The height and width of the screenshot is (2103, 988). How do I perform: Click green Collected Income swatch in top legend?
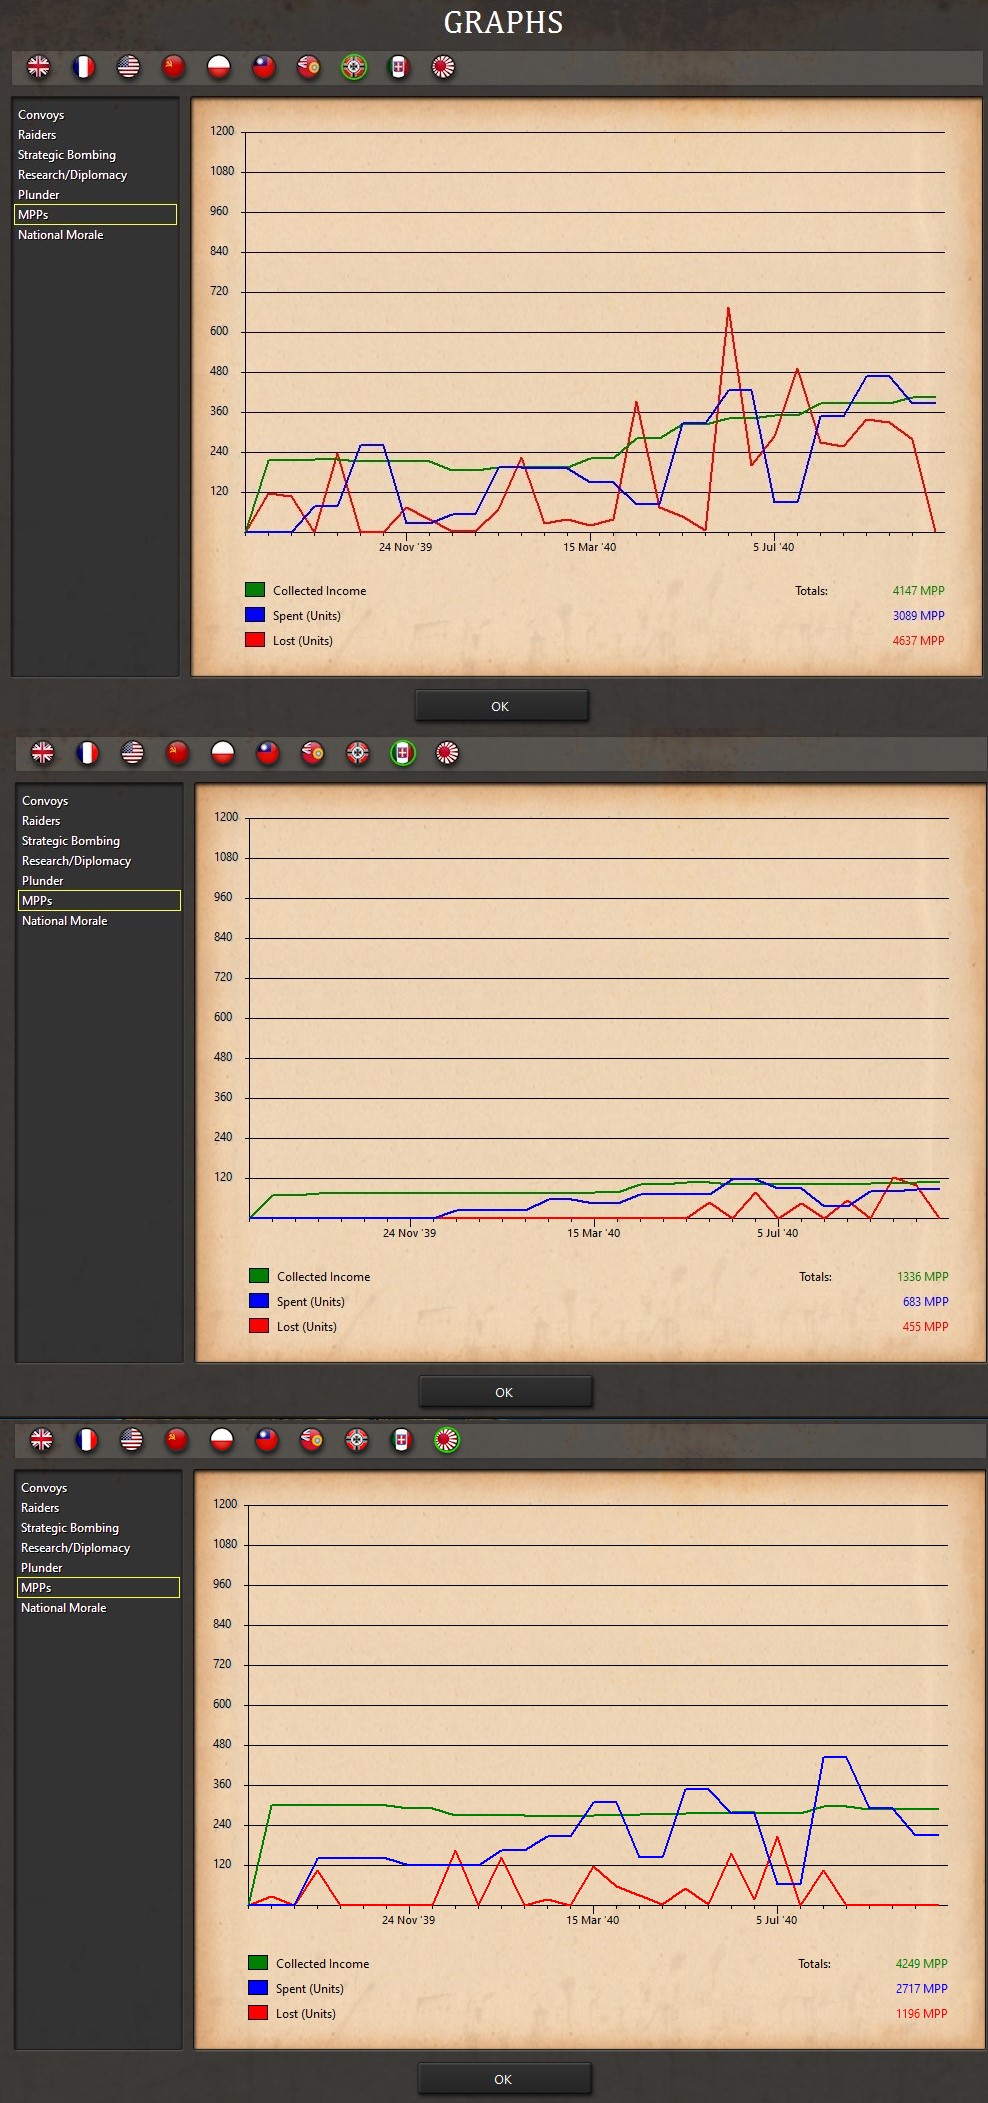click(255, 590)
